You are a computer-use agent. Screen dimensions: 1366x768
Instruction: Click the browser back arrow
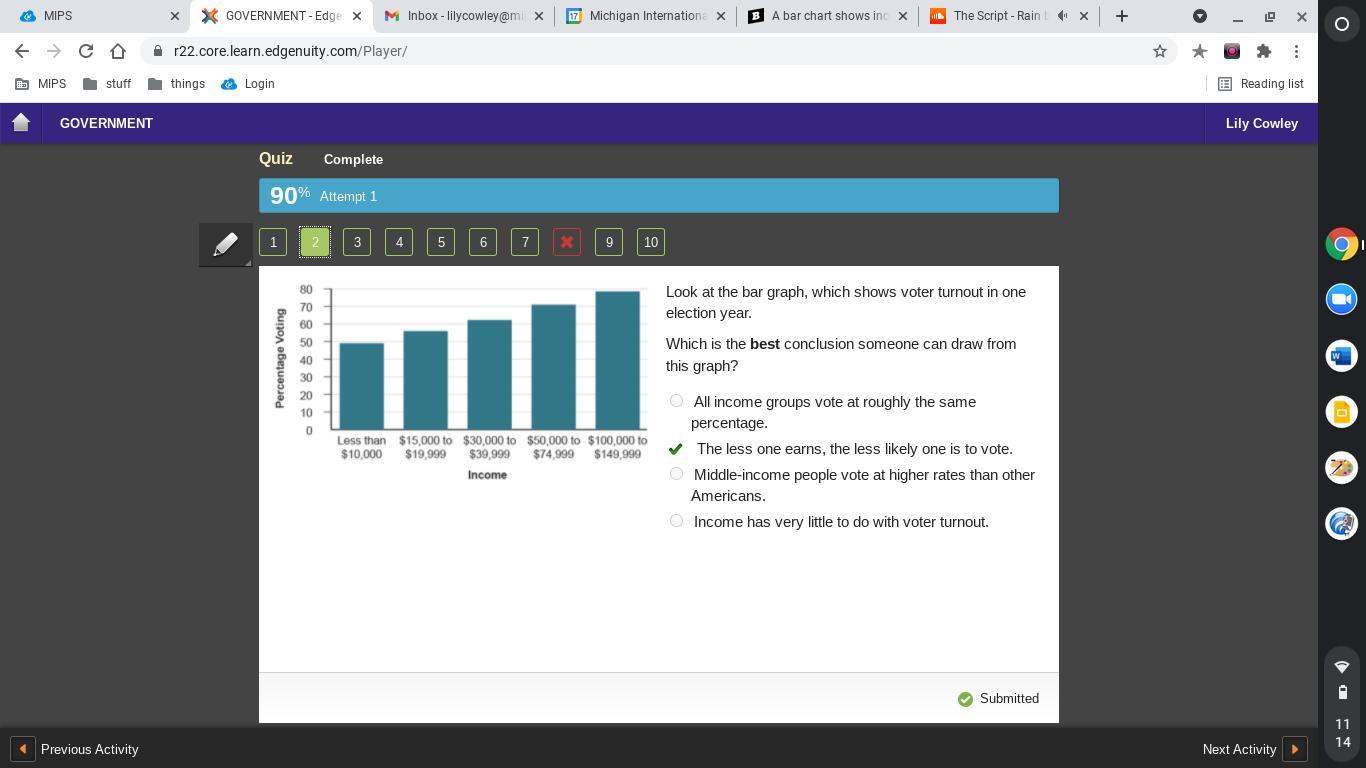[22, 51]
